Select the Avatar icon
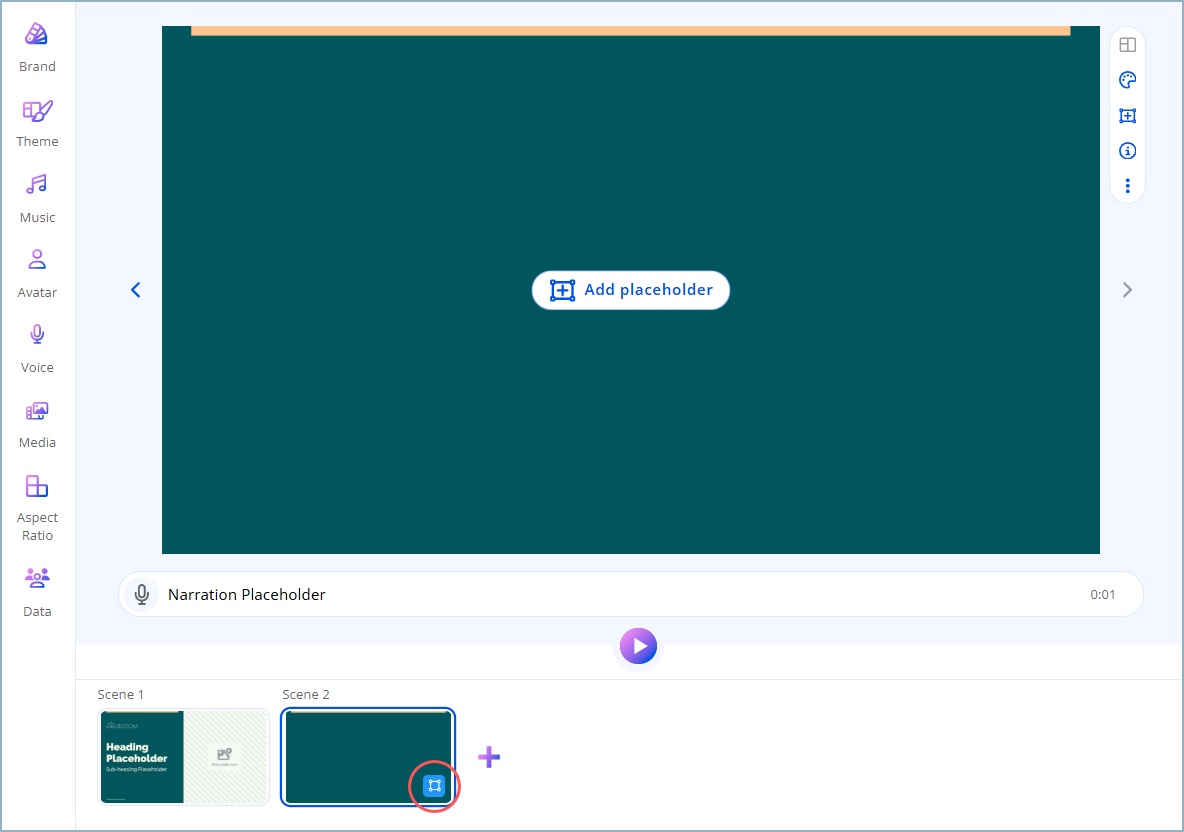Image resolution: width=1184 pixels, height=832 pixels. [37, 259]
